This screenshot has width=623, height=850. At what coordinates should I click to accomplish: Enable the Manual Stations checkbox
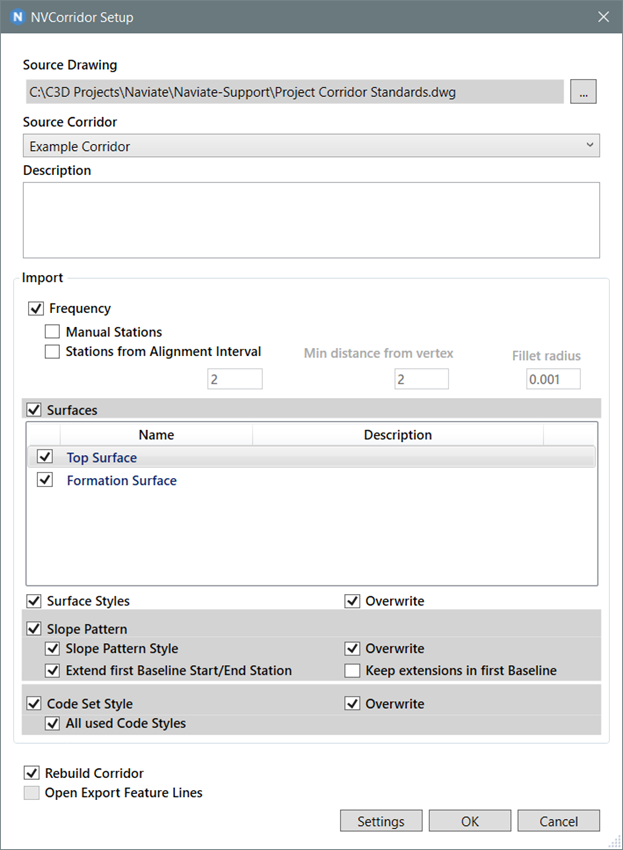52,331
